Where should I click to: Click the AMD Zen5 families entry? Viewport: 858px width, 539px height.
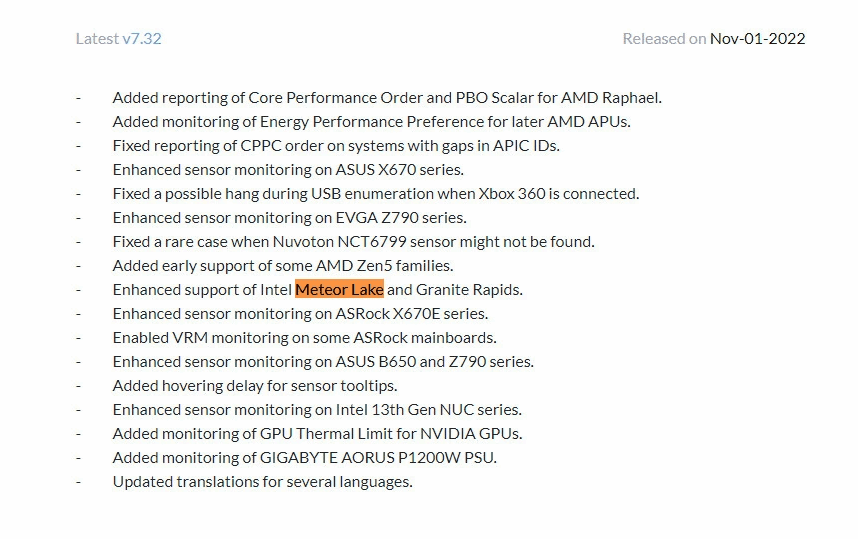[283, 266]
